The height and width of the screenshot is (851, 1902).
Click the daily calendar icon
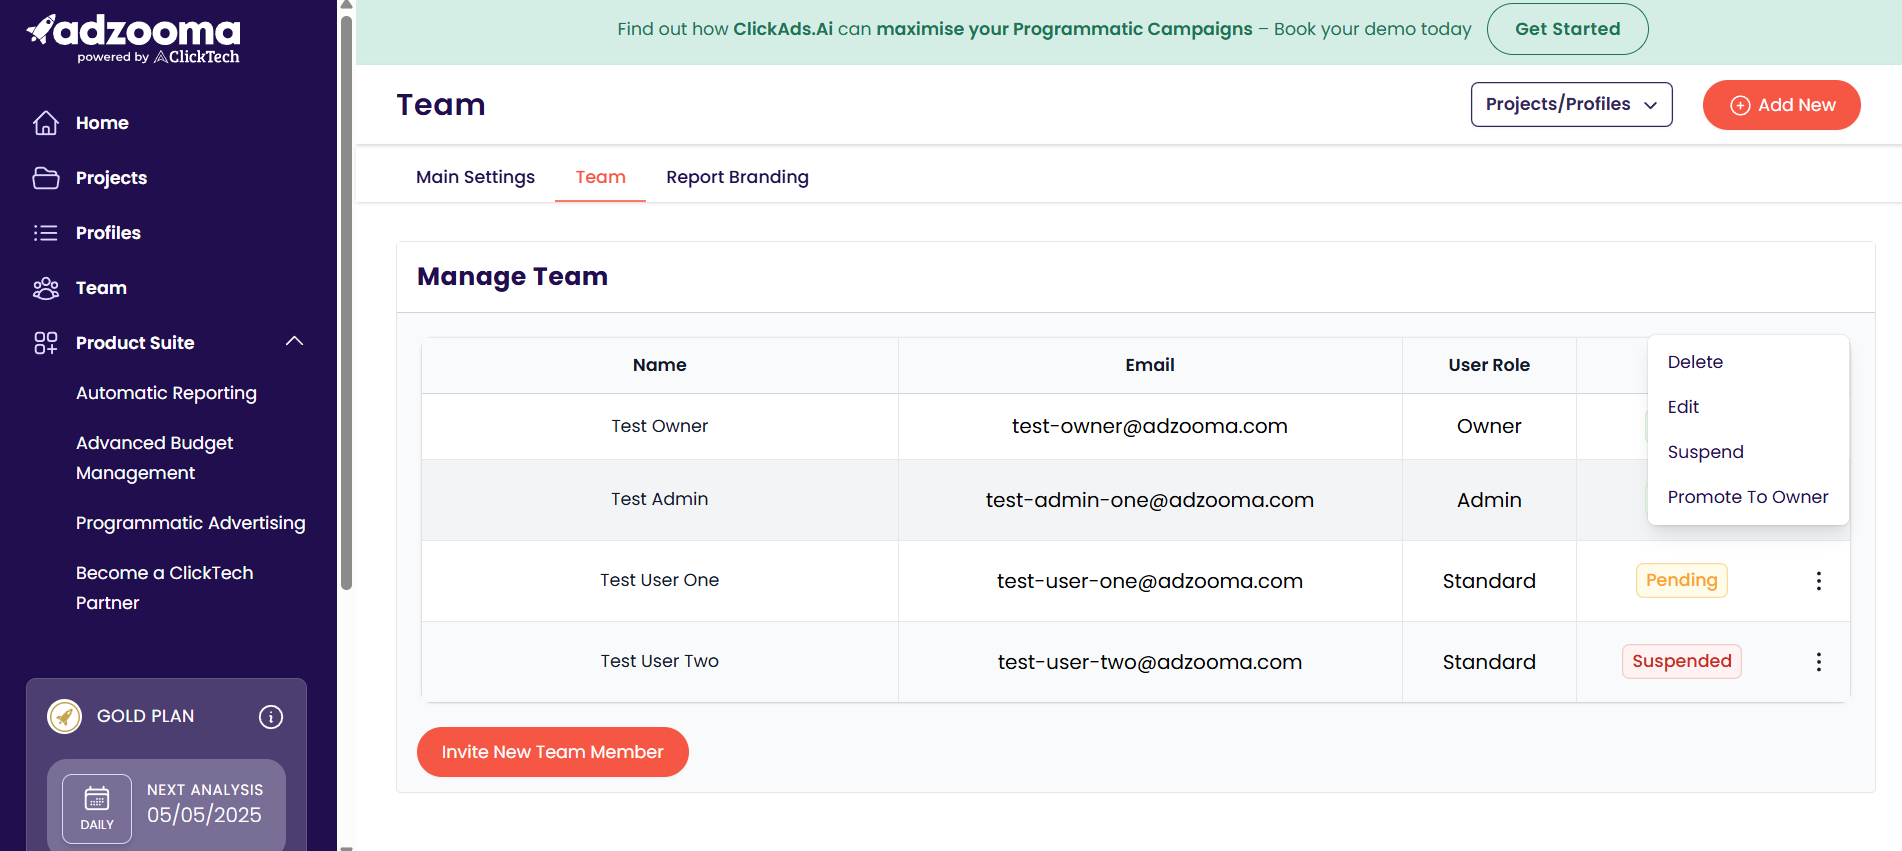pos(97,798)
